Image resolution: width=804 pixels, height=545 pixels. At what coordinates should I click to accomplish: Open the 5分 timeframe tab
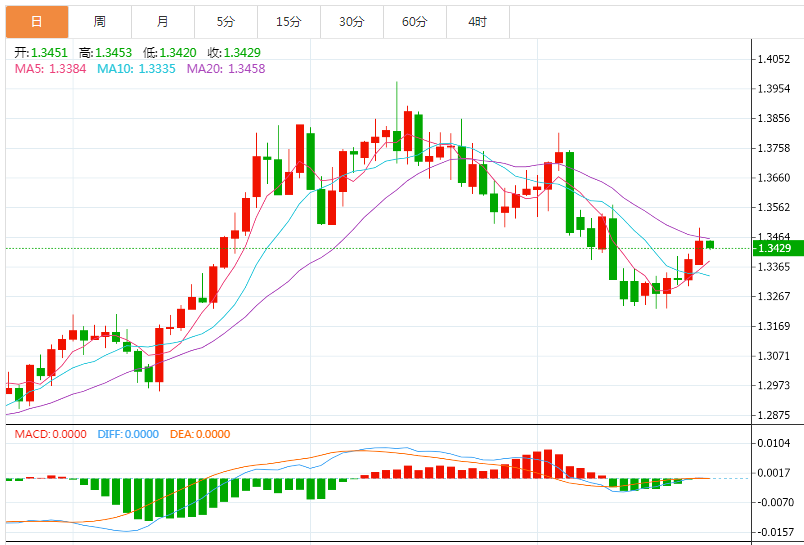click(x=226, y=22)
